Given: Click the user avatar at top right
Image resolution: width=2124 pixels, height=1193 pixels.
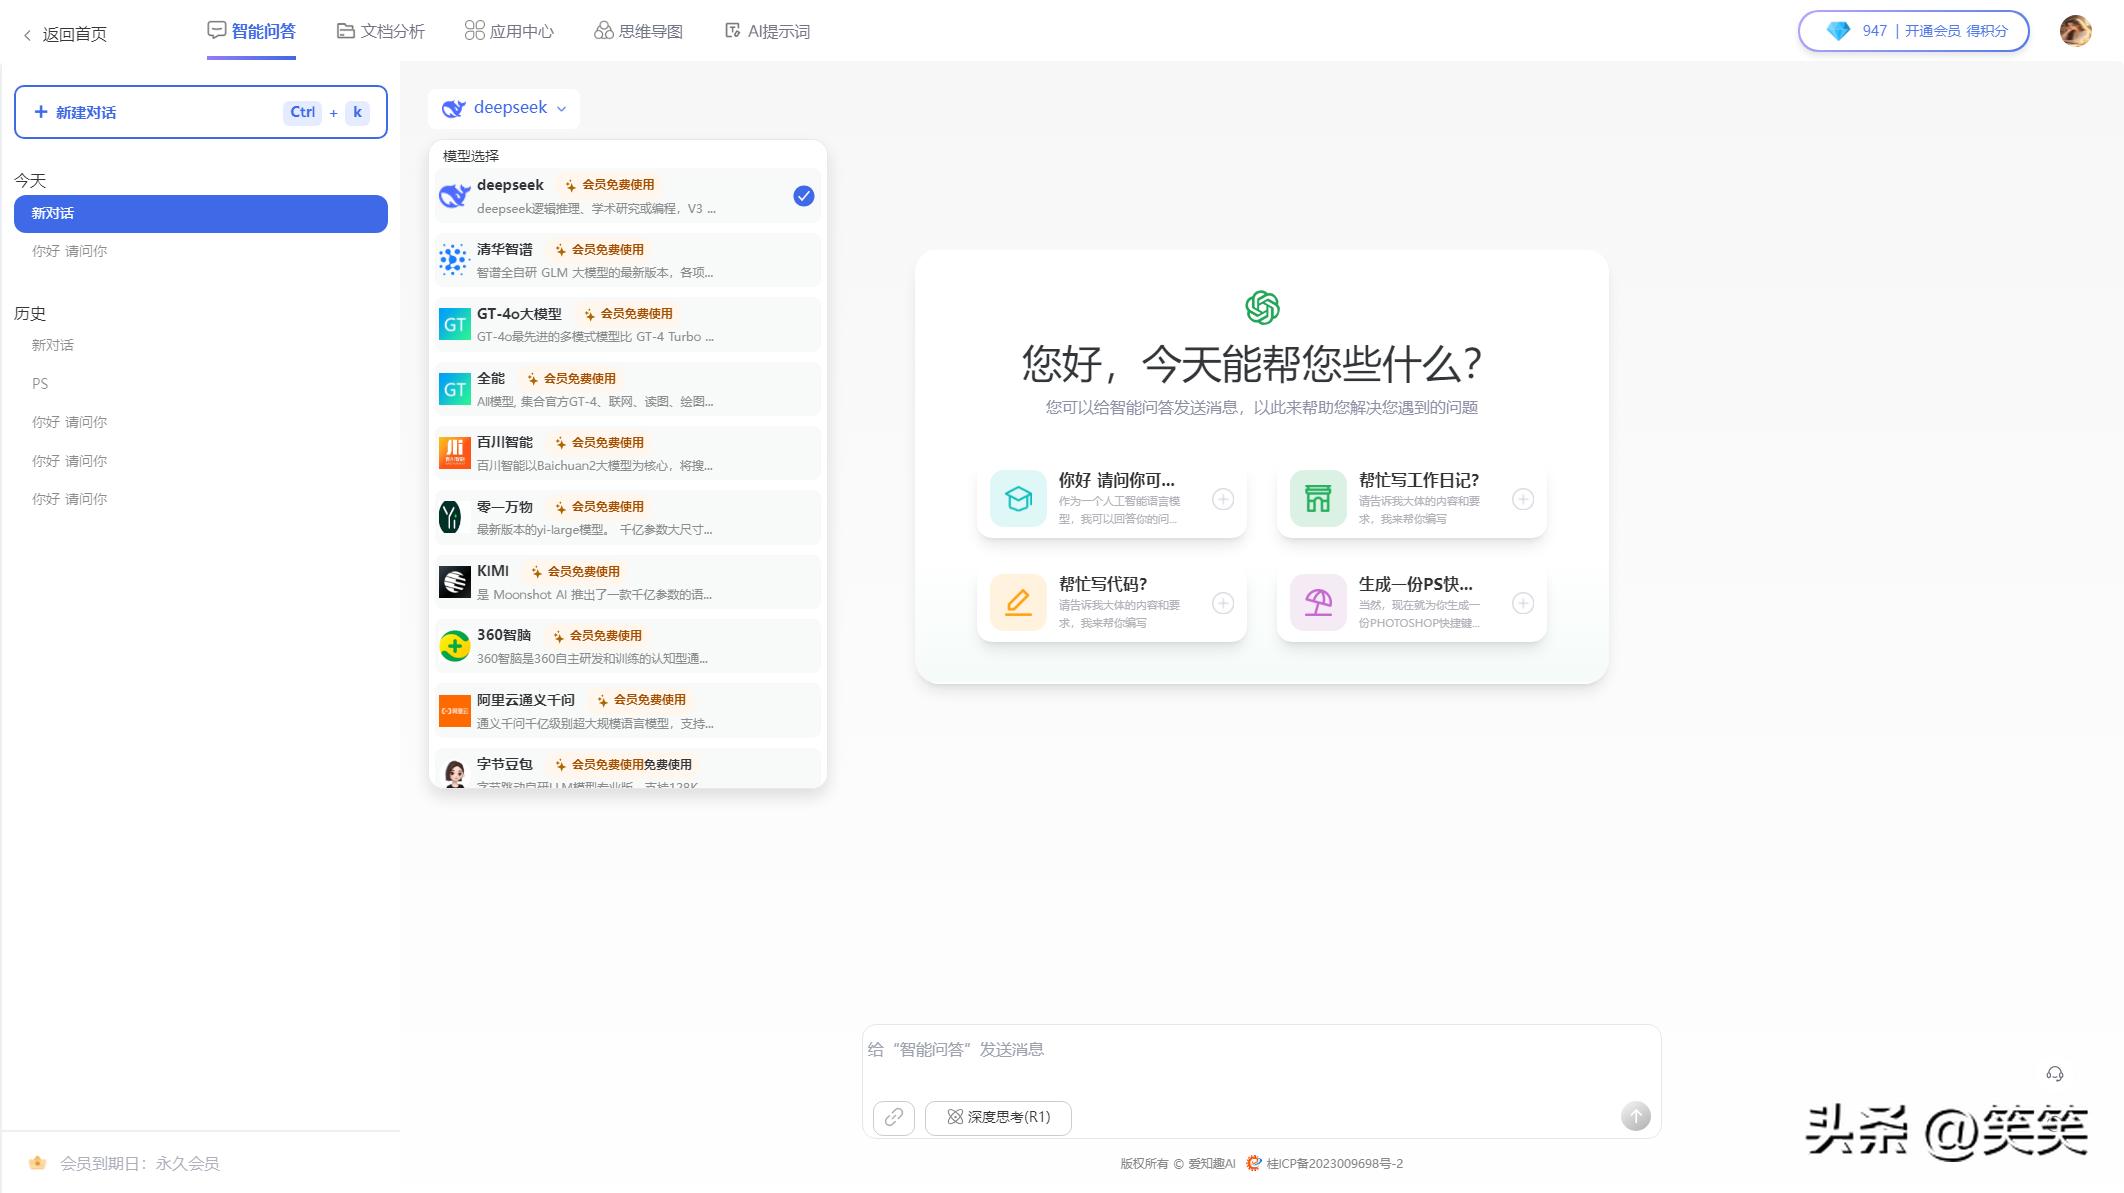Looking at the screenshot, I should (x=2075, y=31).
